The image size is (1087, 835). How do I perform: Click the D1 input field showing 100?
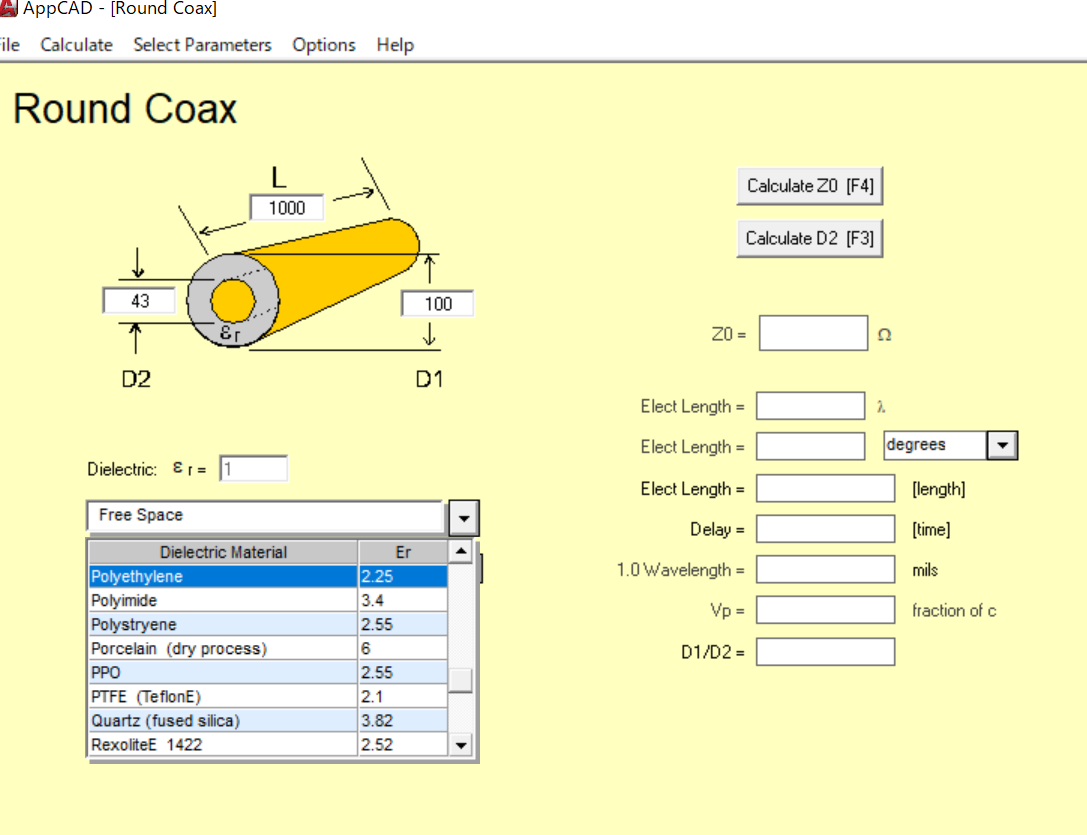[438, 304]
